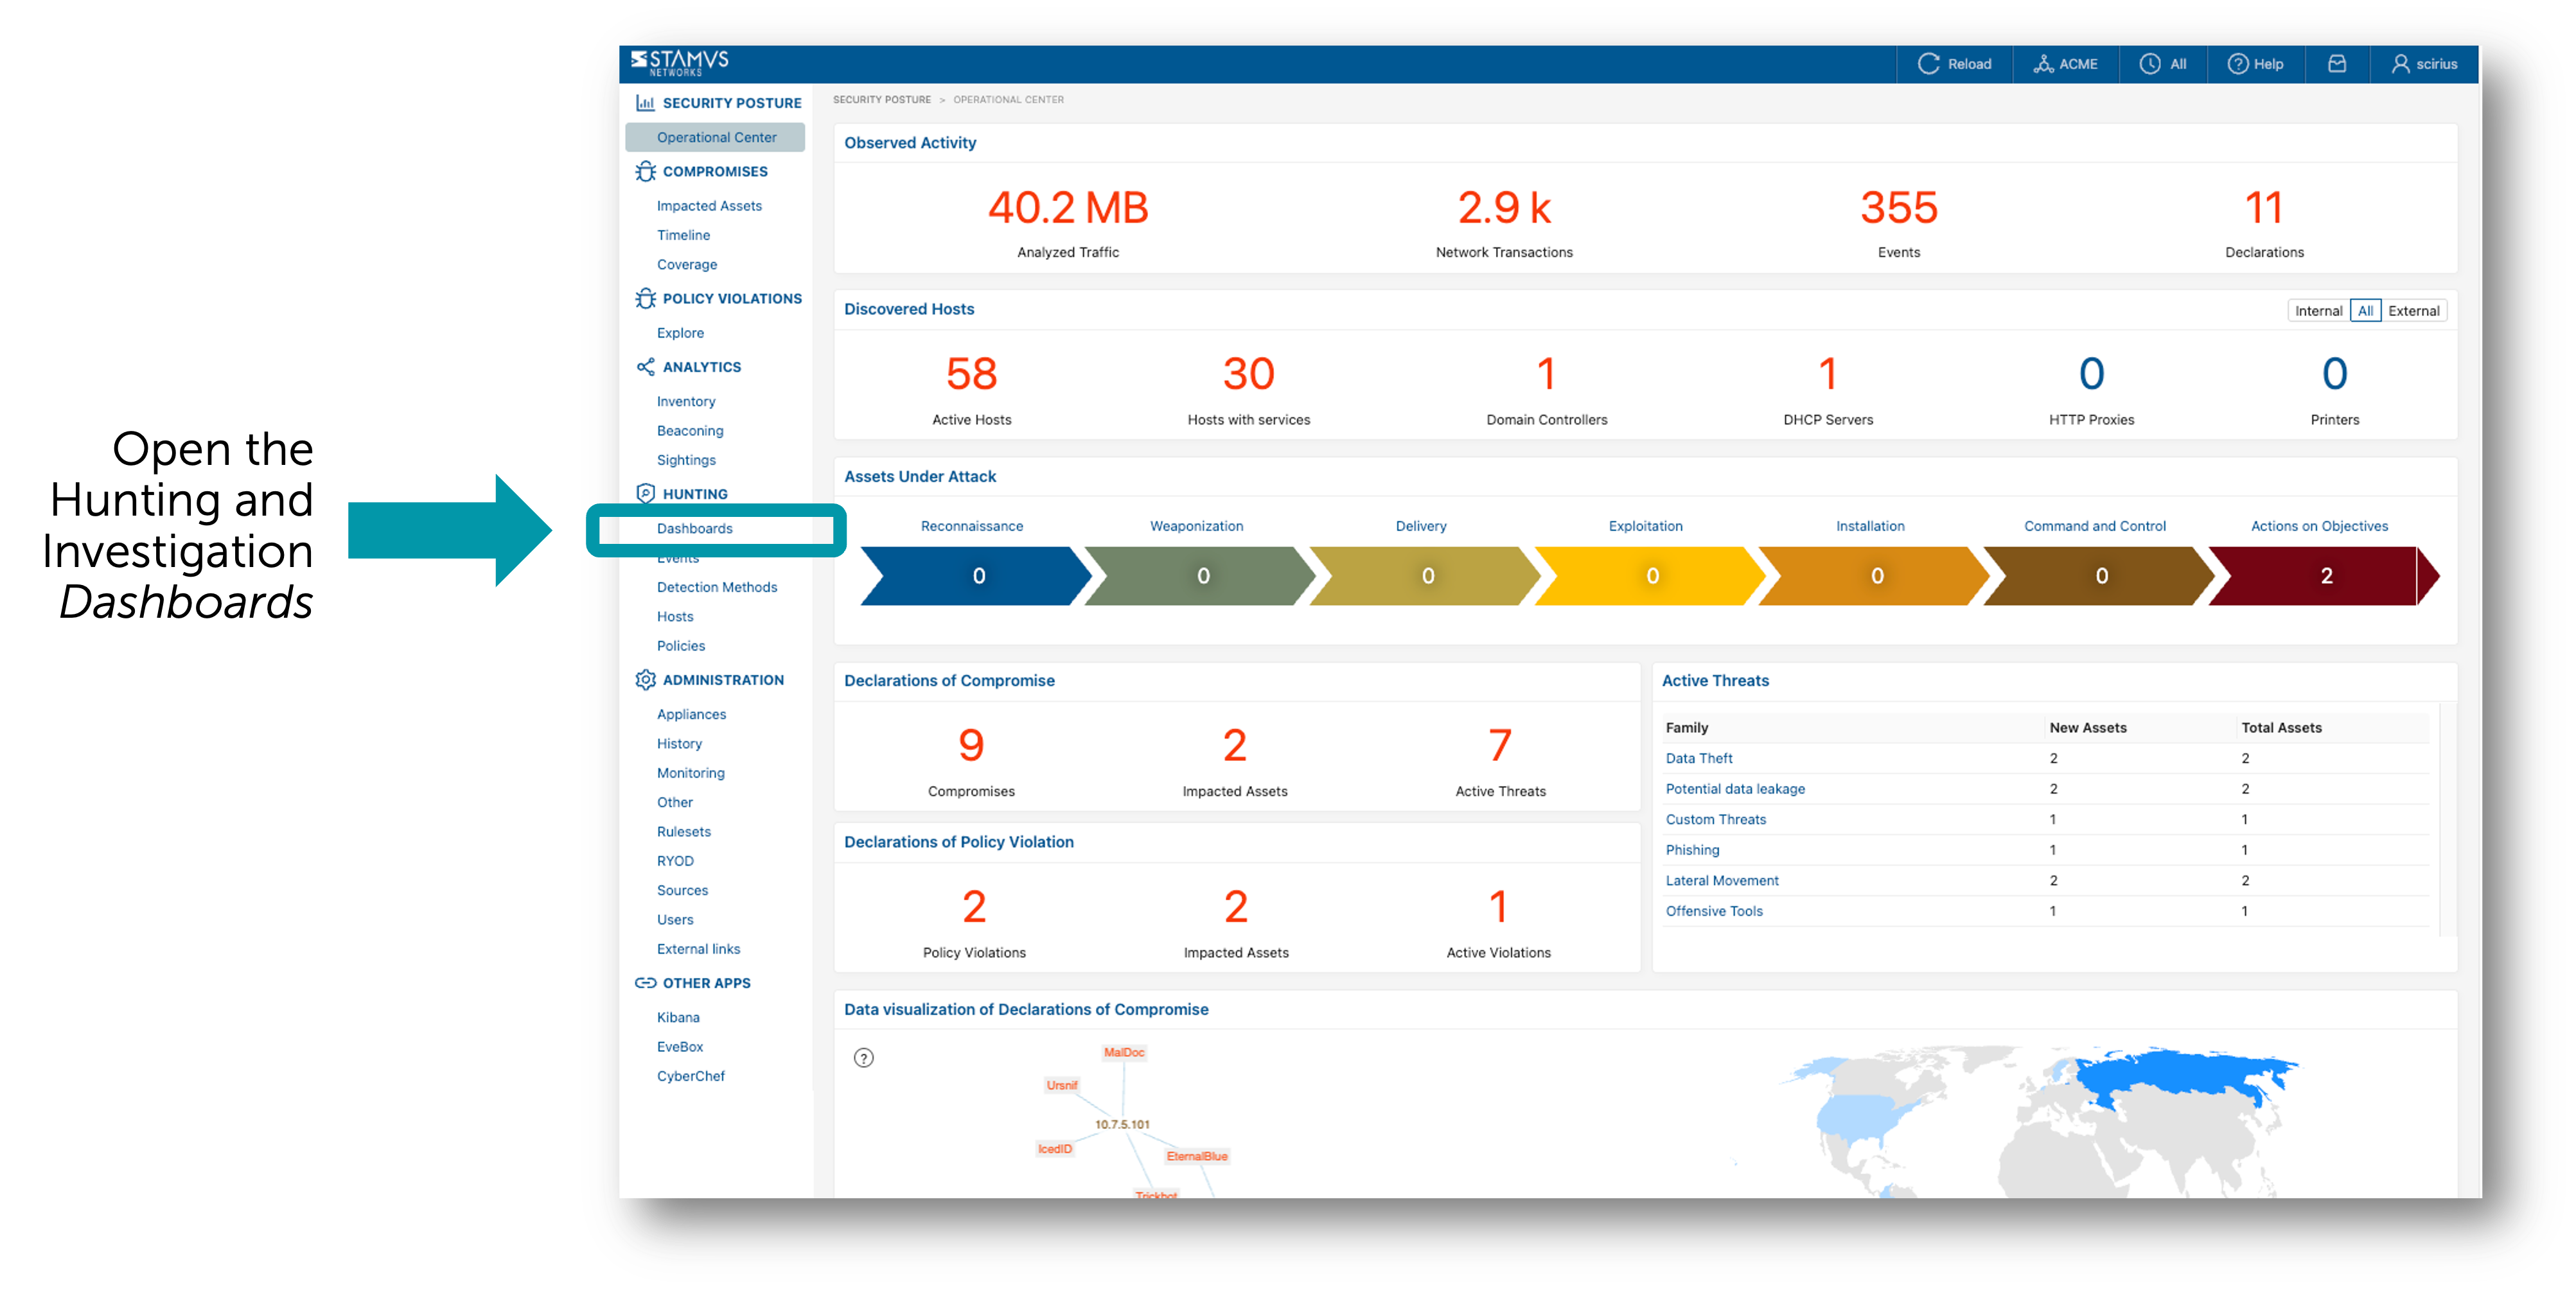Click the Compromises bug icon
The image size is (2576, 1292).
click(645, 171)
